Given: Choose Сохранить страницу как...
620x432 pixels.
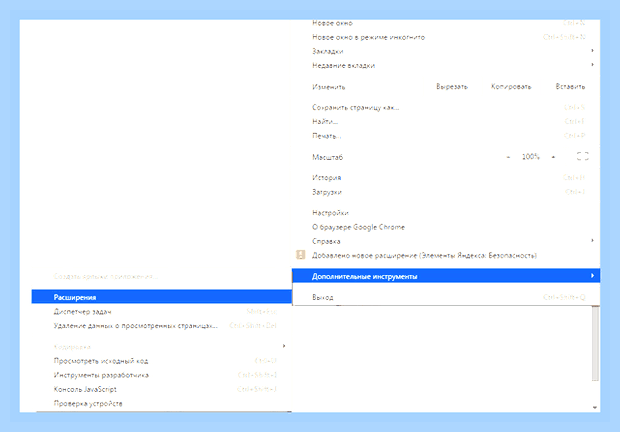Looking at the screenshot, I should pos(446,108).
